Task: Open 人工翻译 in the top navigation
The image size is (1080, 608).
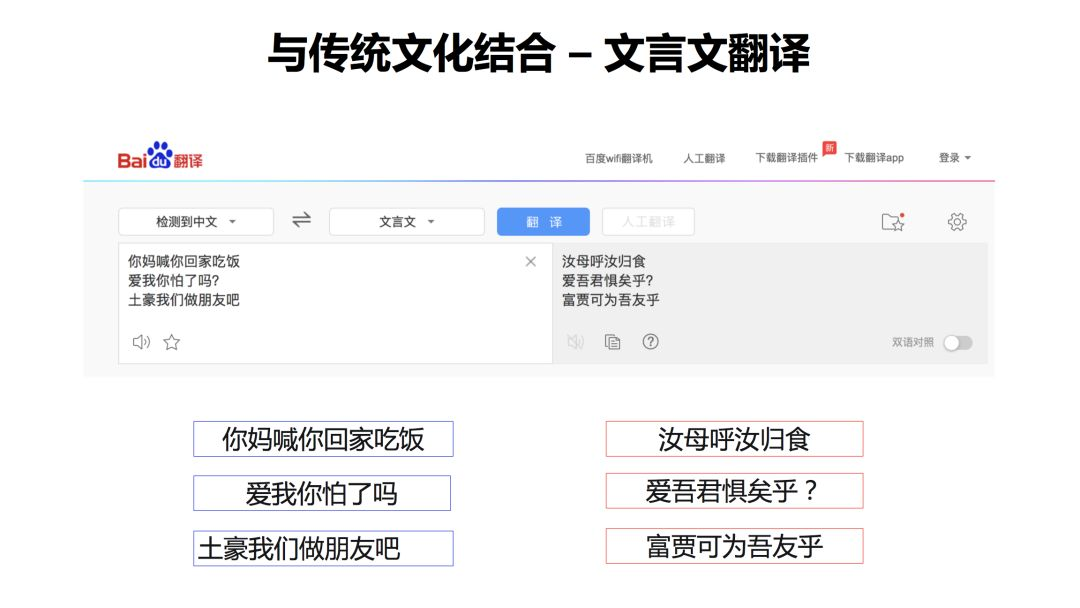Action: tap(704, 158)
